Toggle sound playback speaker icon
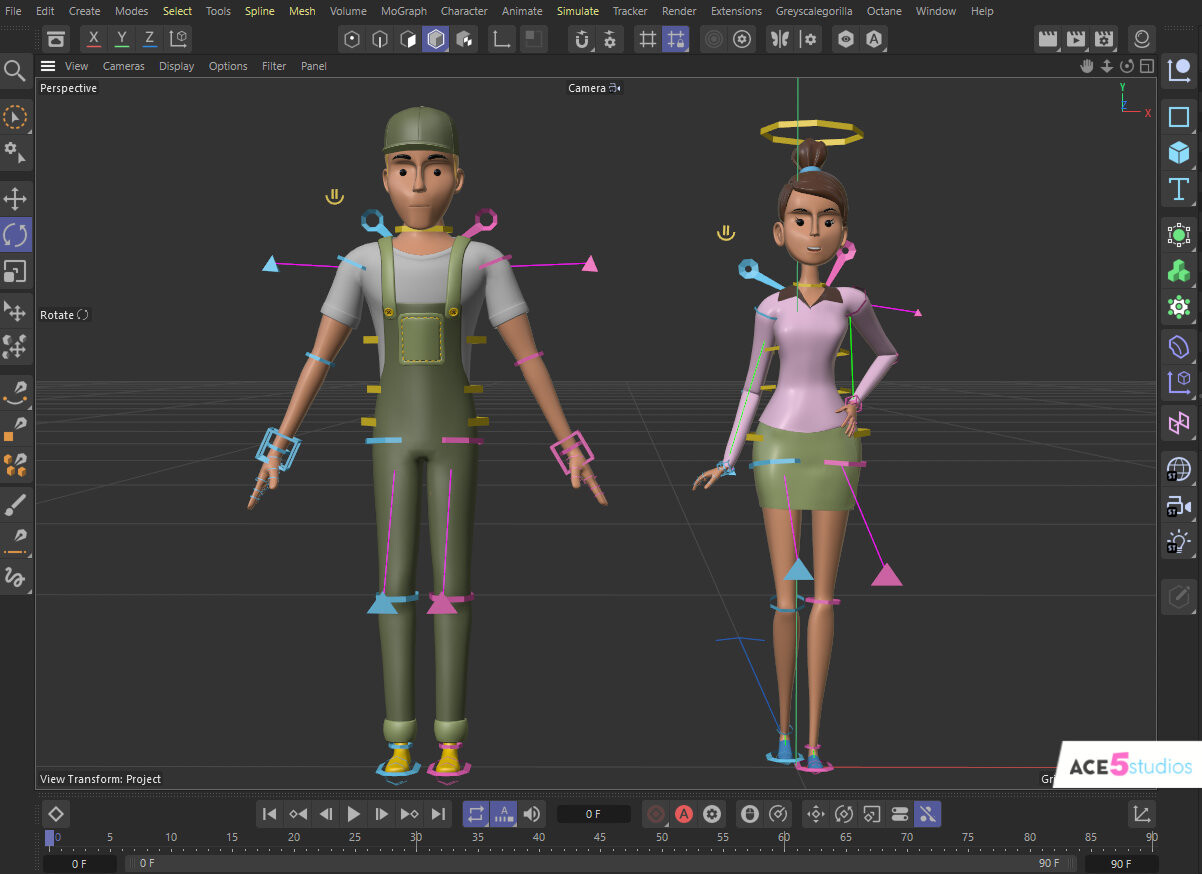 pyautogui.click(x=532, y=814)
